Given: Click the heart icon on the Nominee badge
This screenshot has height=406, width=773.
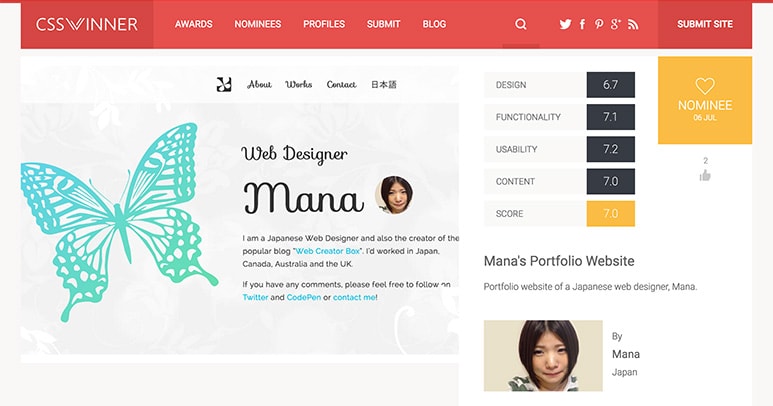Looking at the screenshot, I should click(705, 86).
